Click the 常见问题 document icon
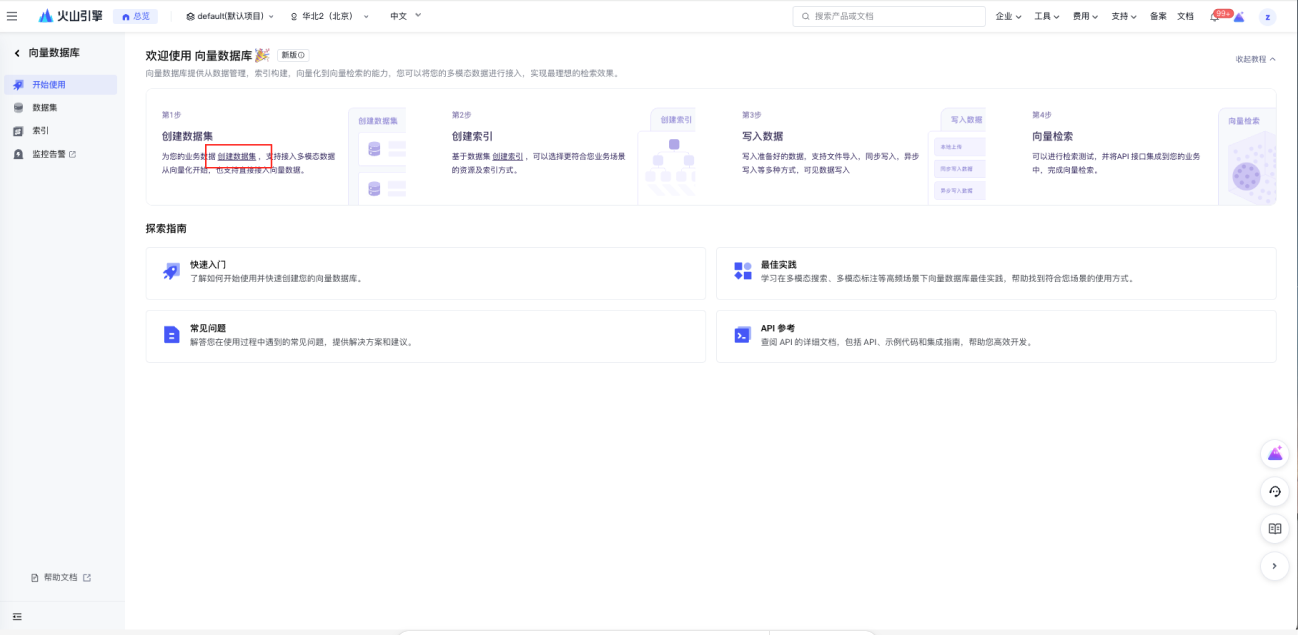This screenshot has width=1298, height=635. 171,335
